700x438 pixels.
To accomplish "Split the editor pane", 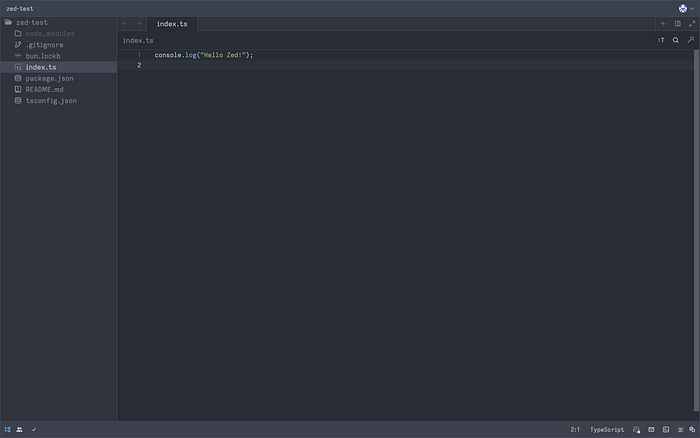I will [677, 24].
